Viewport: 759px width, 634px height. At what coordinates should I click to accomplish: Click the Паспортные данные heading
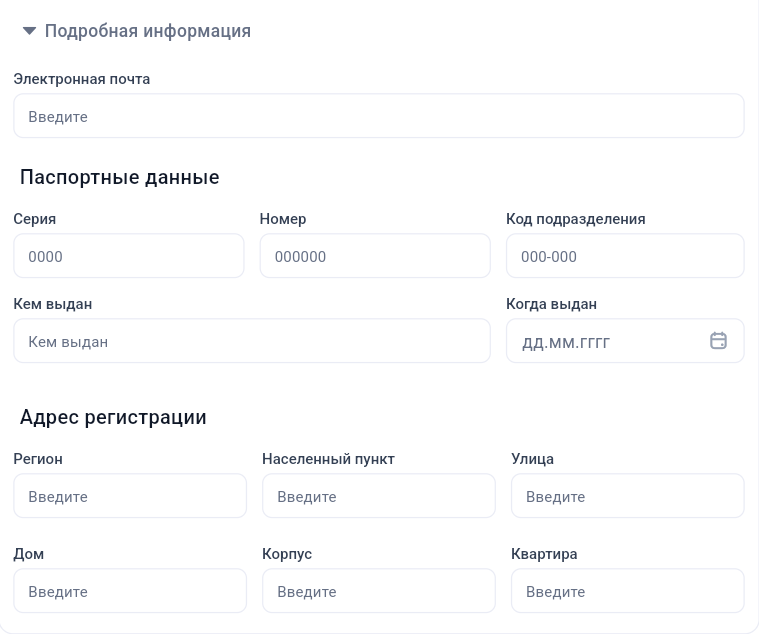120,177
